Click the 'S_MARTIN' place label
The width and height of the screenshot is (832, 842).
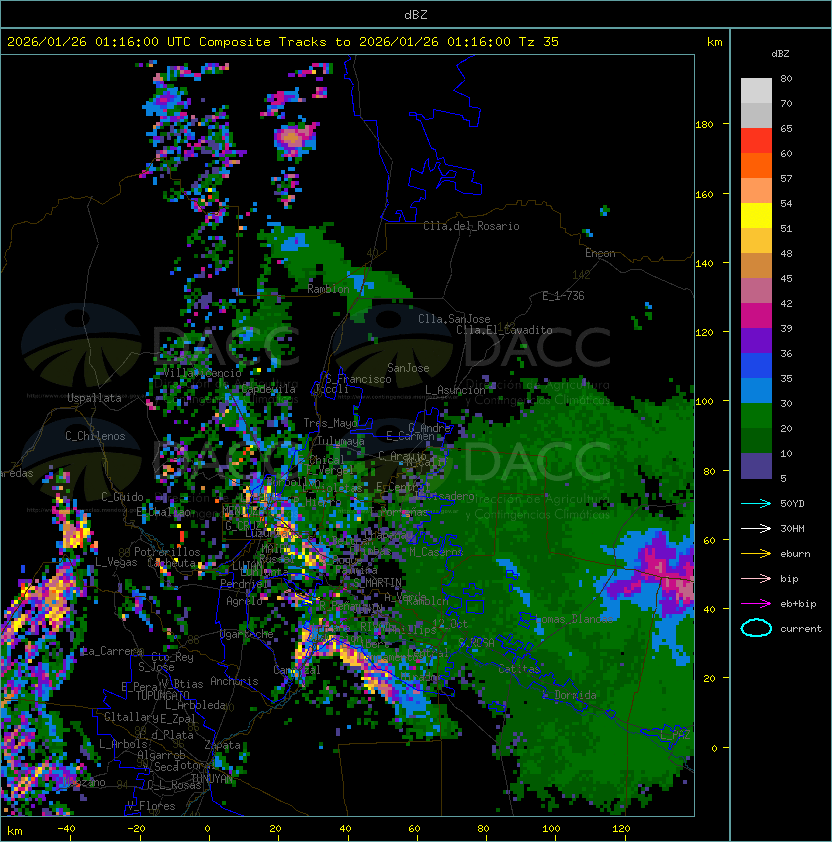378,583
